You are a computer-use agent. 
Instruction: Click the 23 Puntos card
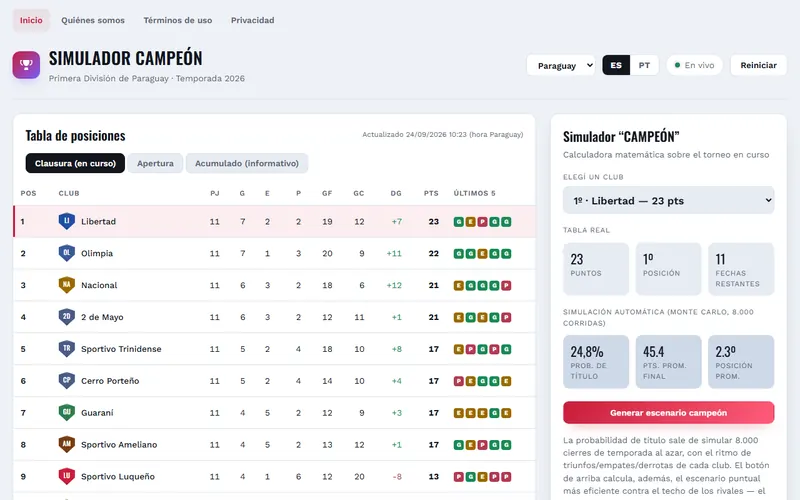[x=596, y=269]
